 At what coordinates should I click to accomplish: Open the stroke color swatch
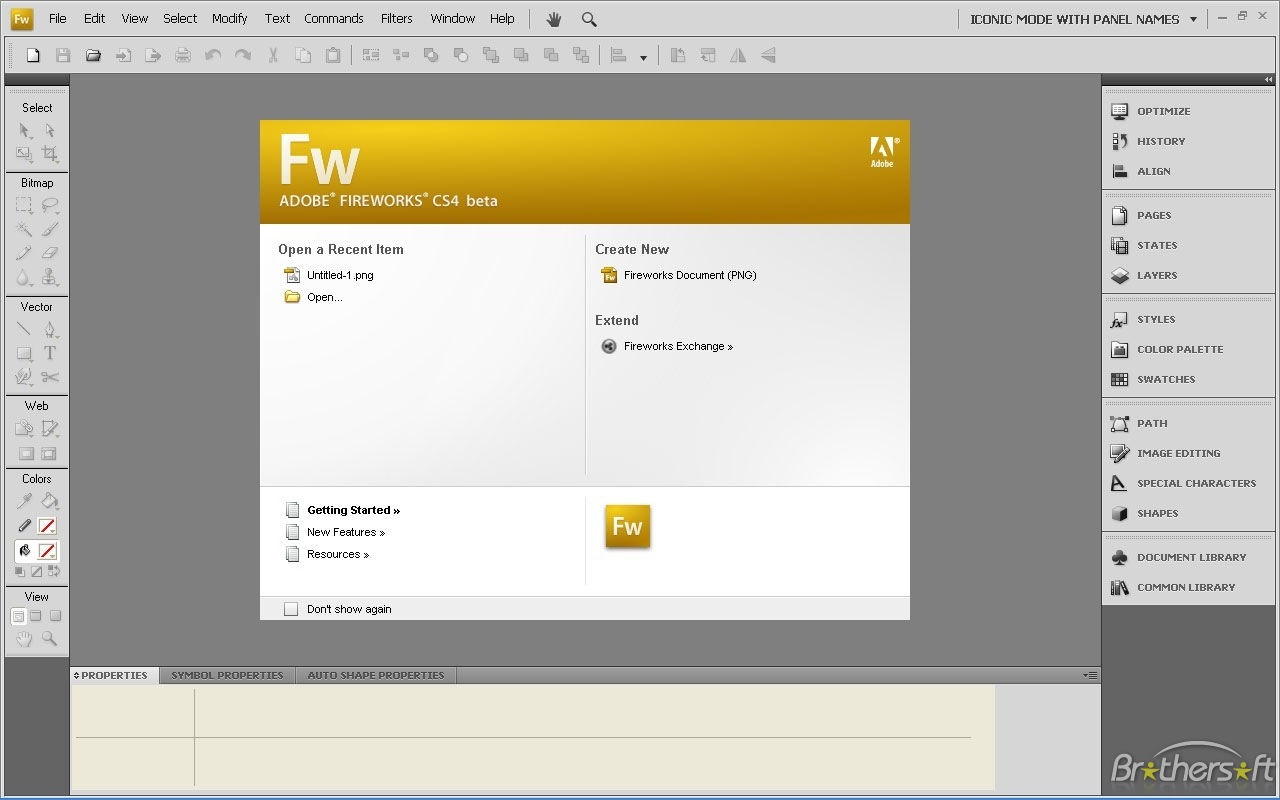click(47, 526)
